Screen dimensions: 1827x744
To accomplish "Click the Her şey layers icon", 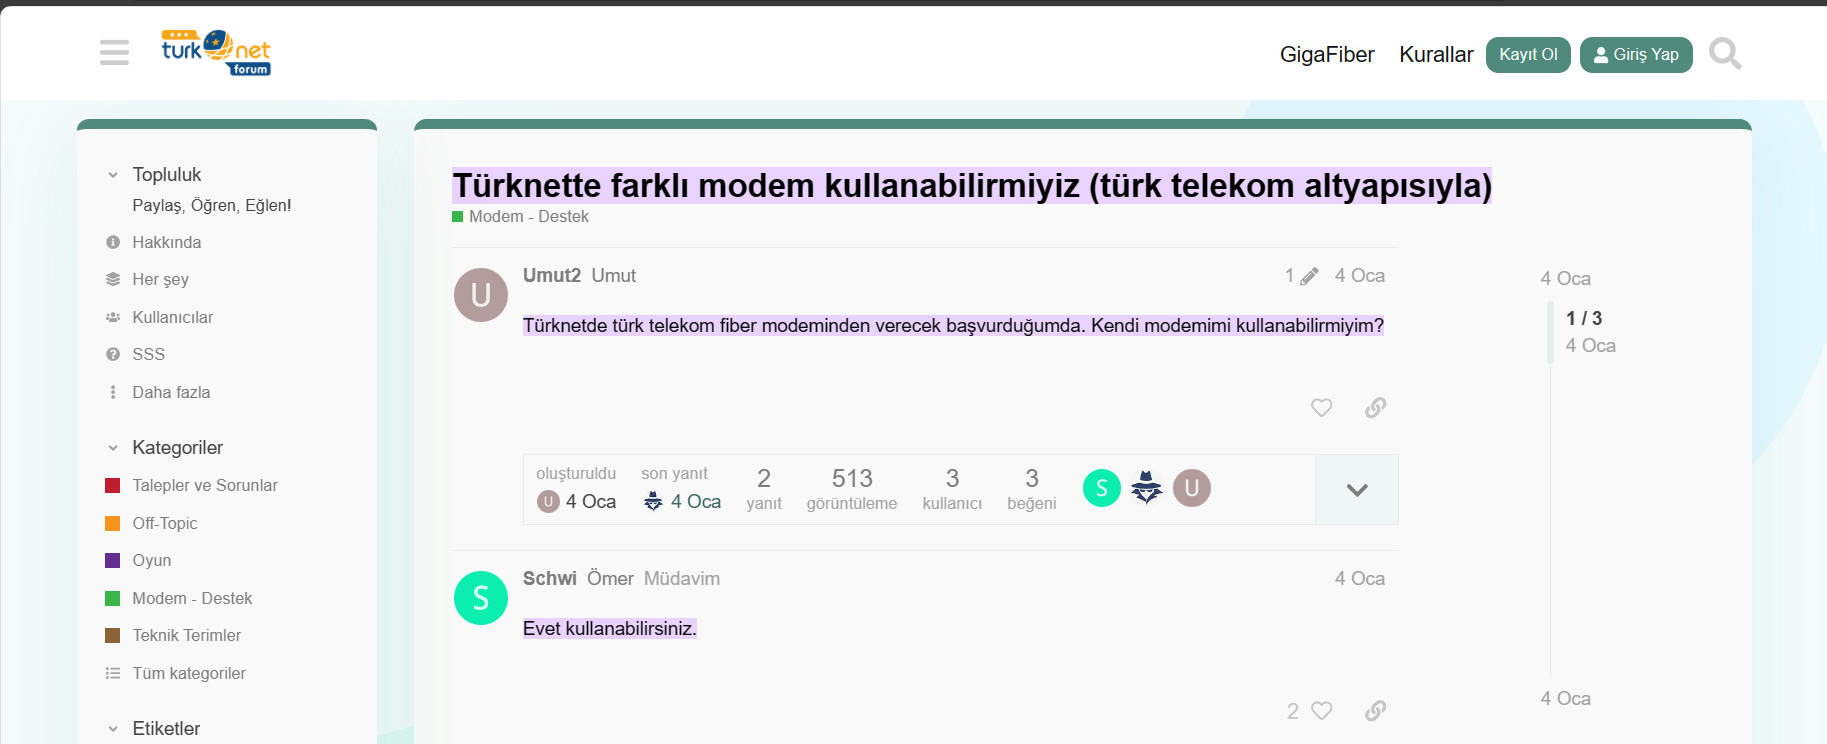I will click(x=113, y=279).
